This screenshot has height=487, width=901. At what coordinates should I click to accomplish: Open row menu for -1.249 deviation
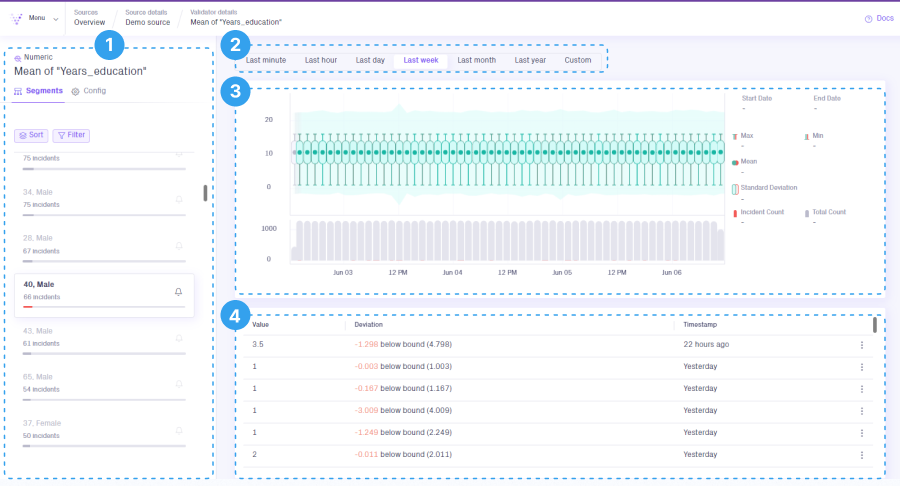coord(861,433)
